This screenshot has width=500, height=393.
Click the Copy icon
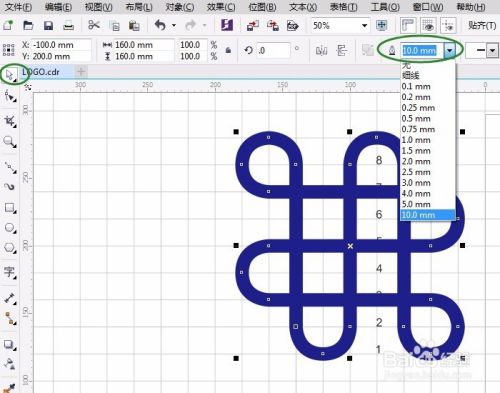pyautogui.click(x=114, y=26)
